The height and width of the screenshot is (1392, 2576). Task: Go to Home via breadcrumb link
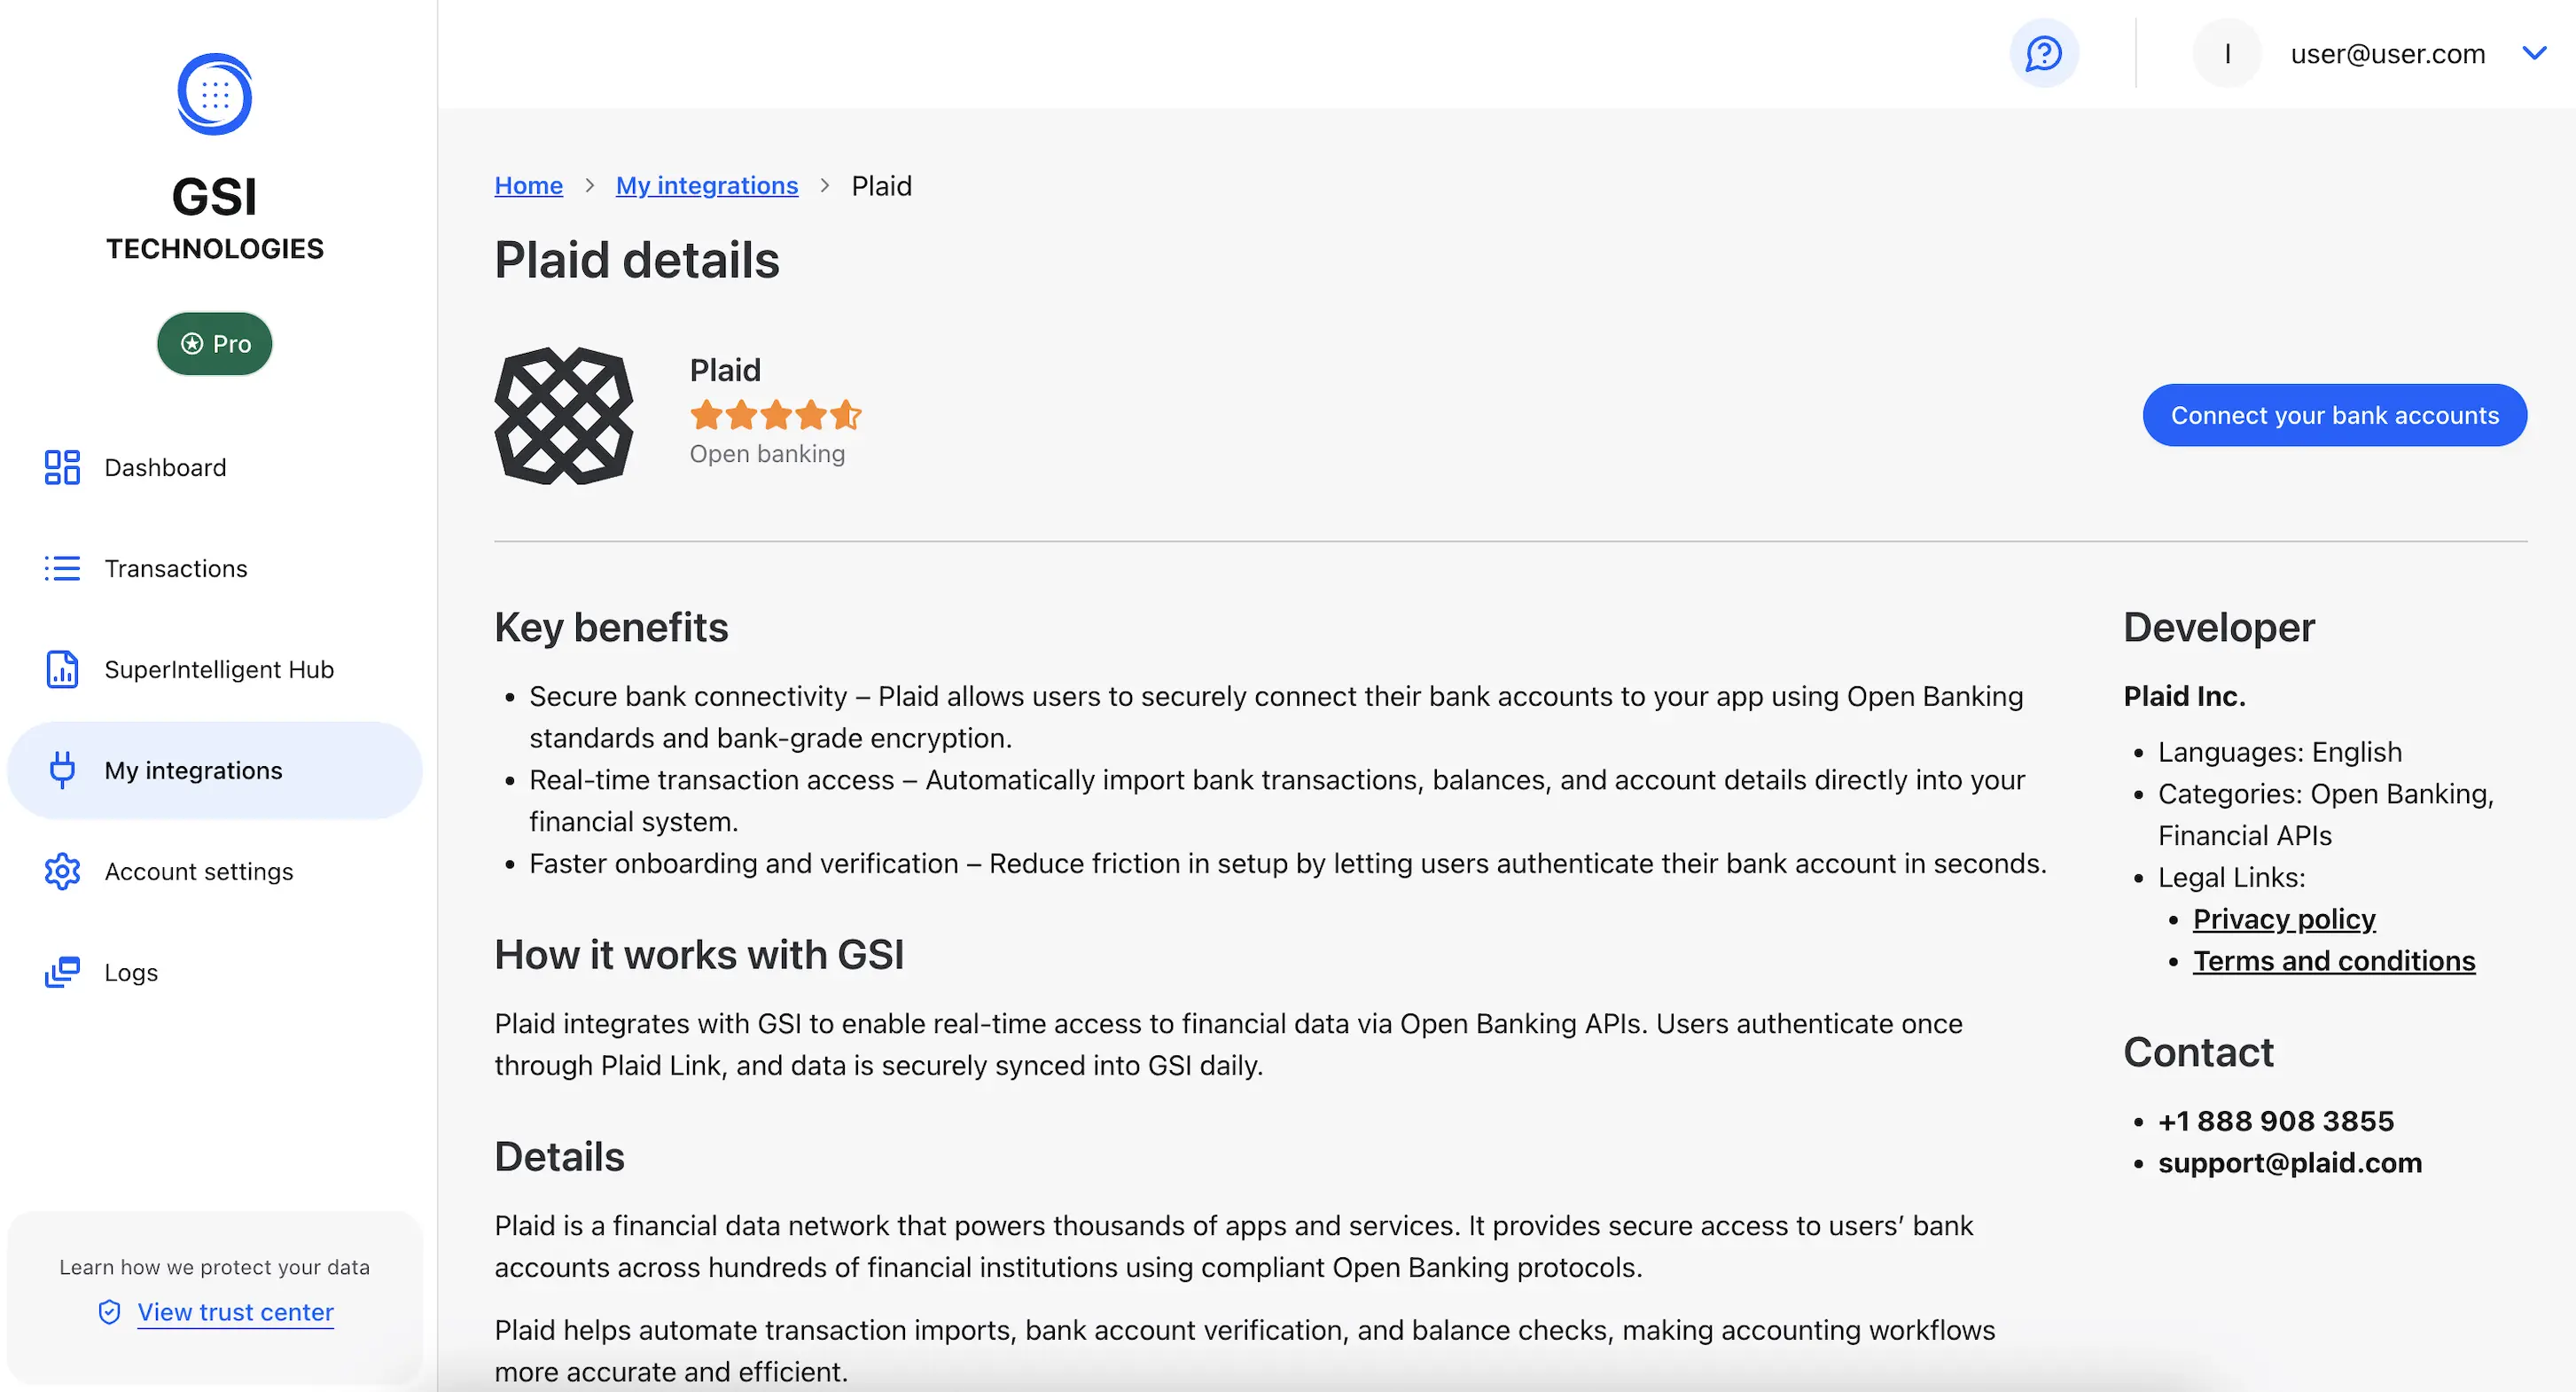pos(528,186)
